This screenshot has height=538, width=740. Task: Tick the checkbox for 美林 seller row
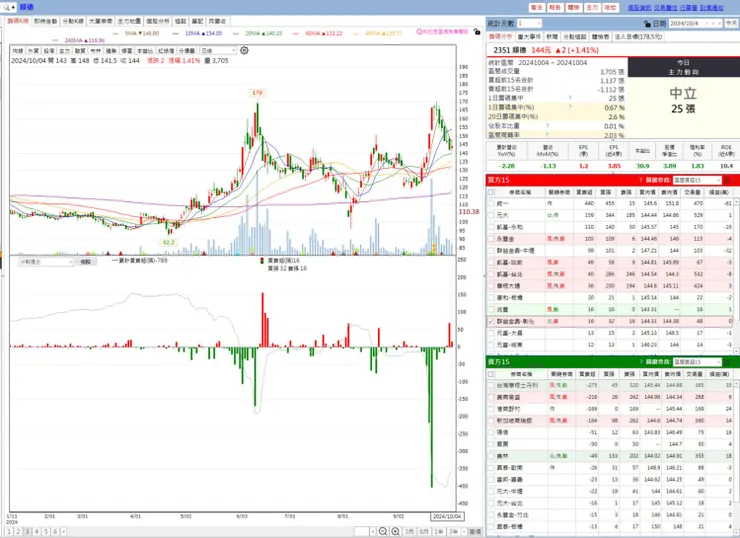tap(491, 456)
